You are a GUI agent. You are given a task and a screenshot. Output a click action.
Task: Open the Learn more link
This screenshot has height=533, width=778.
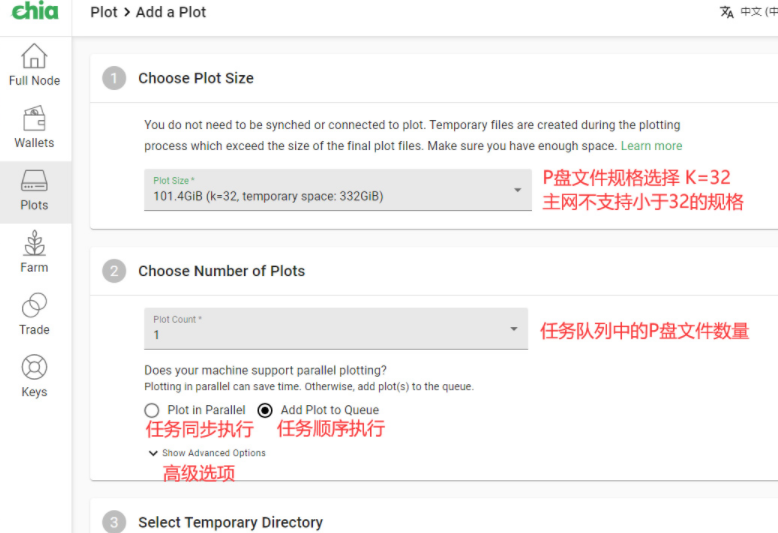coord(651,146)
